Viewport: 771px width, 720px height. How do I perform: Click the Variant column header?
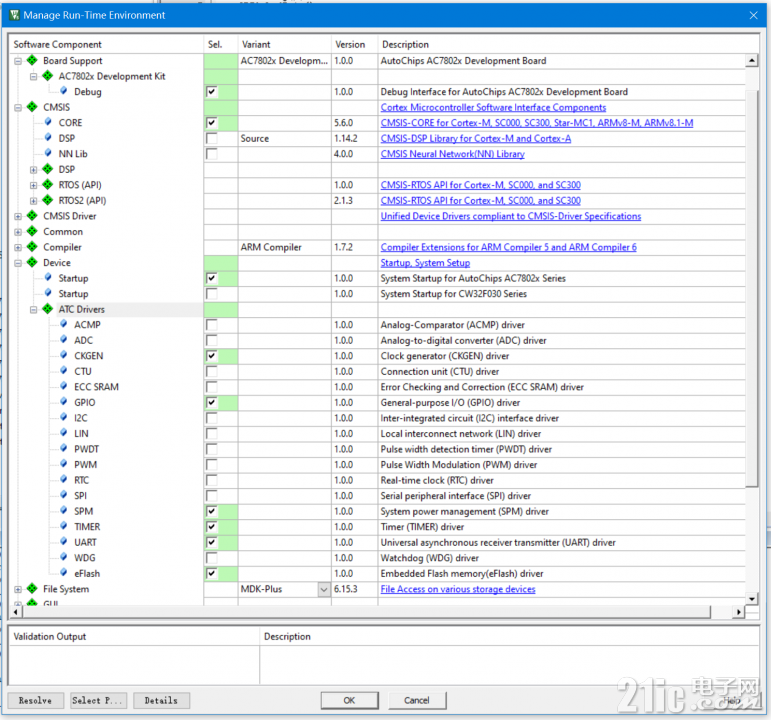coord(285,44)
